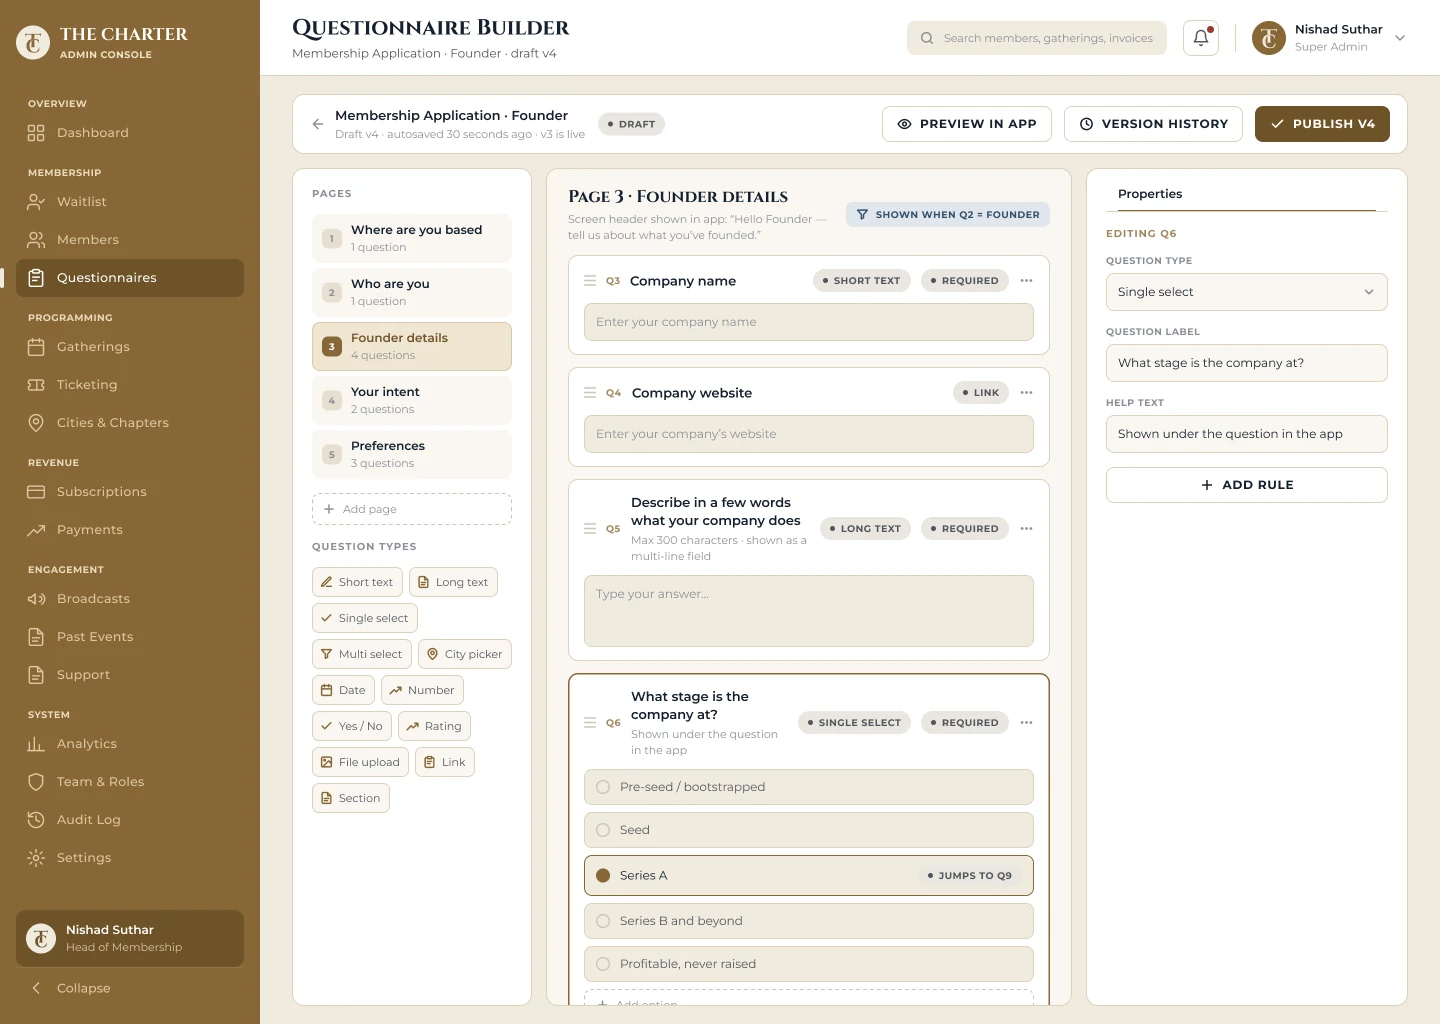The image size is (1440, 1024).
Task: Edit the Help text field
Action: point(1246,434)
